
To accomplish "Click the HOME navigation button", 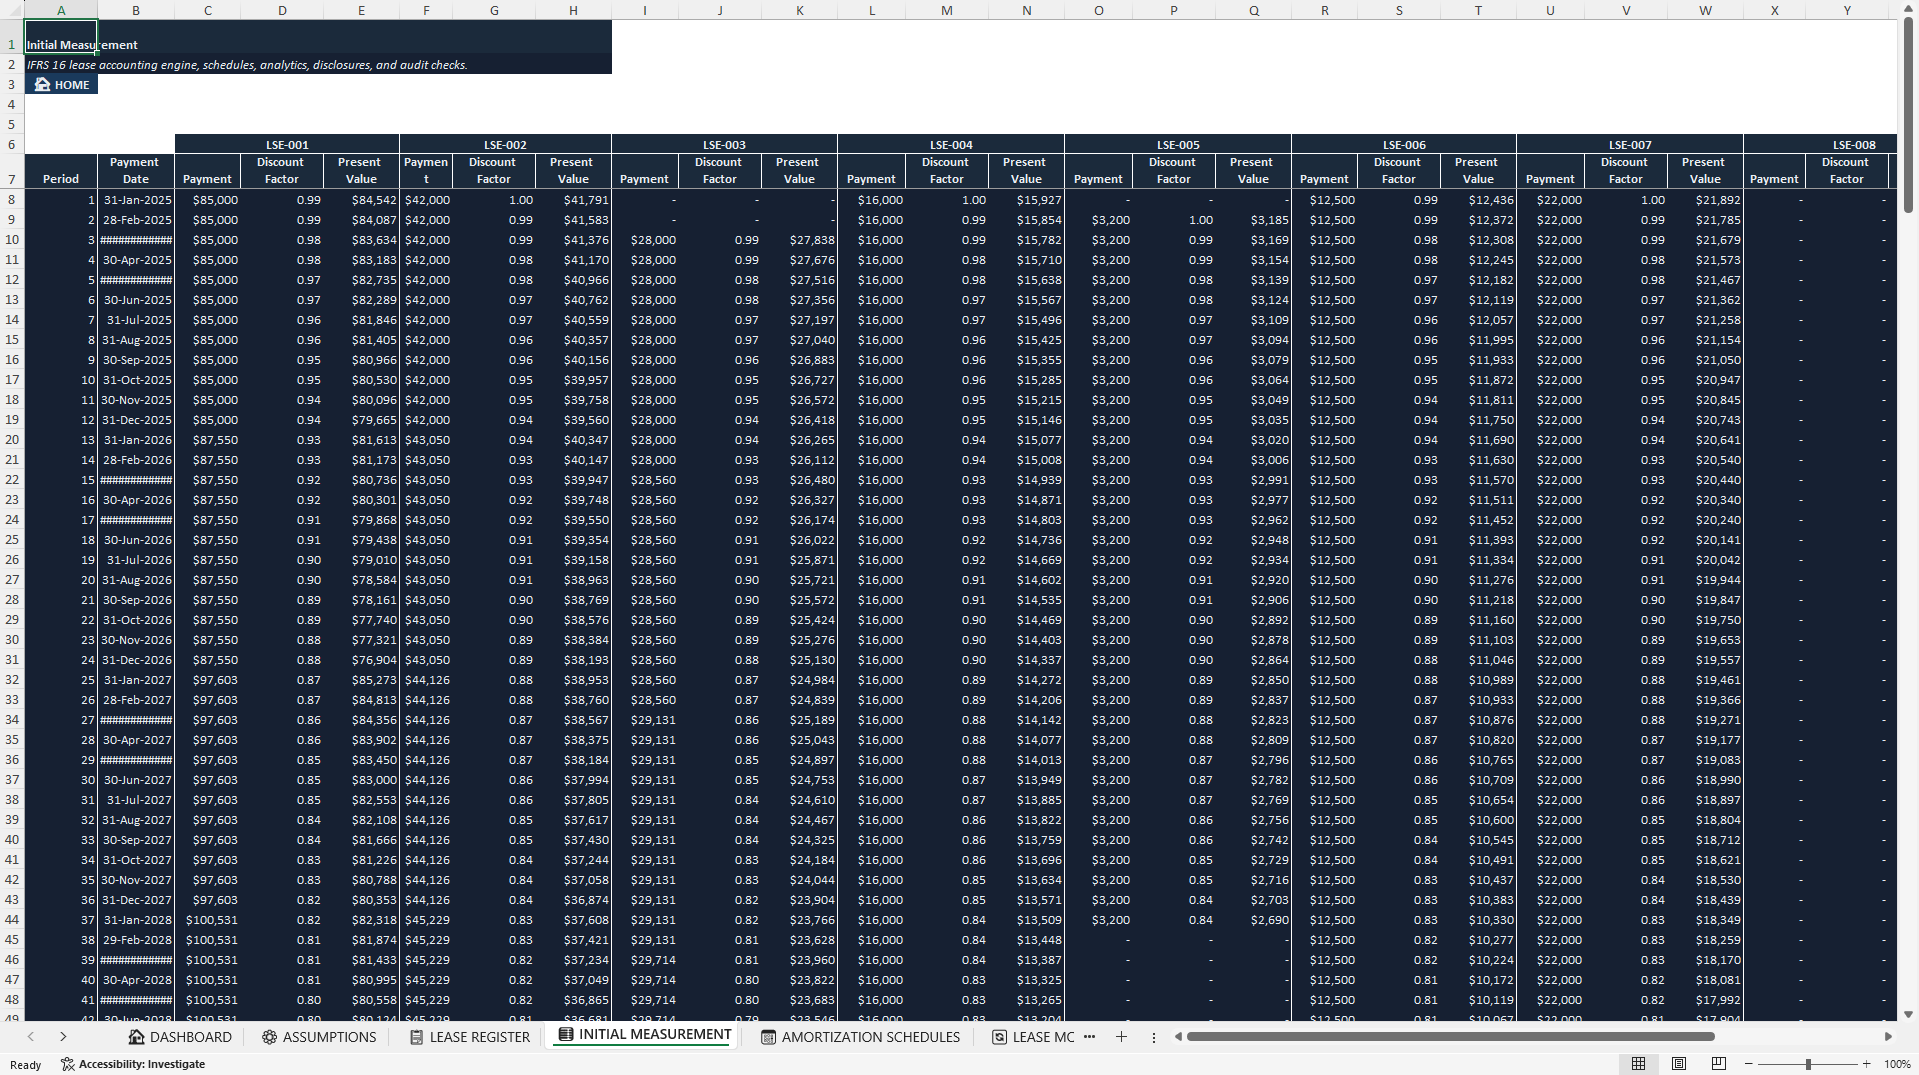I will [x=62, y=85].
